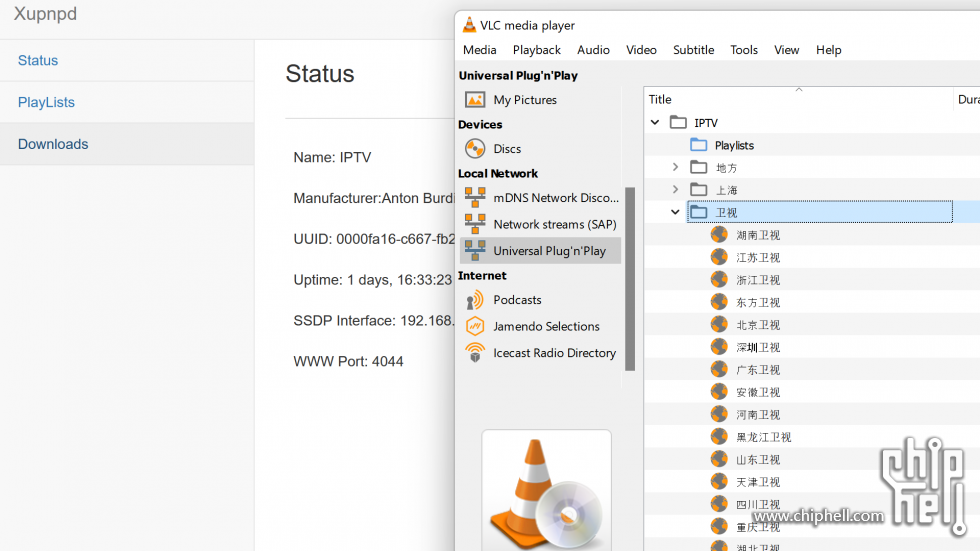The width and height of the screenshot is (980, 551).
Task: Open the Video menu
Action: pos(641,50)
